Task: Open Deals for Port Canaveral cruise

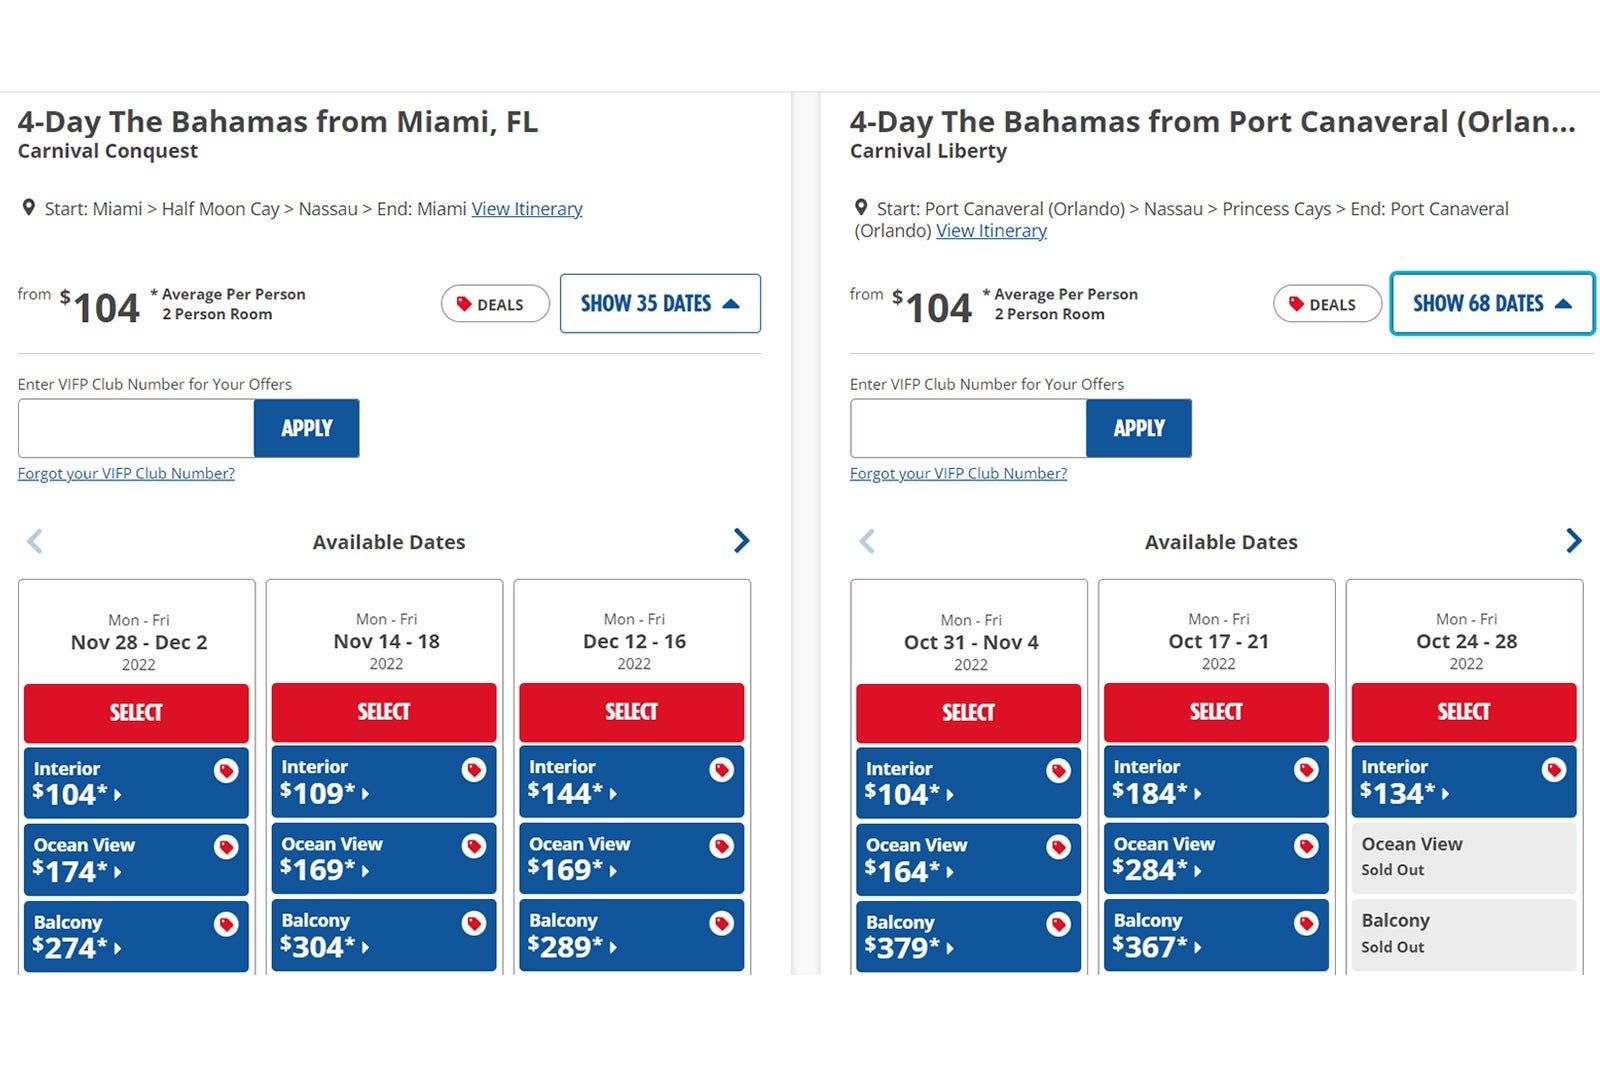Action: click(x=1327, y=304)
